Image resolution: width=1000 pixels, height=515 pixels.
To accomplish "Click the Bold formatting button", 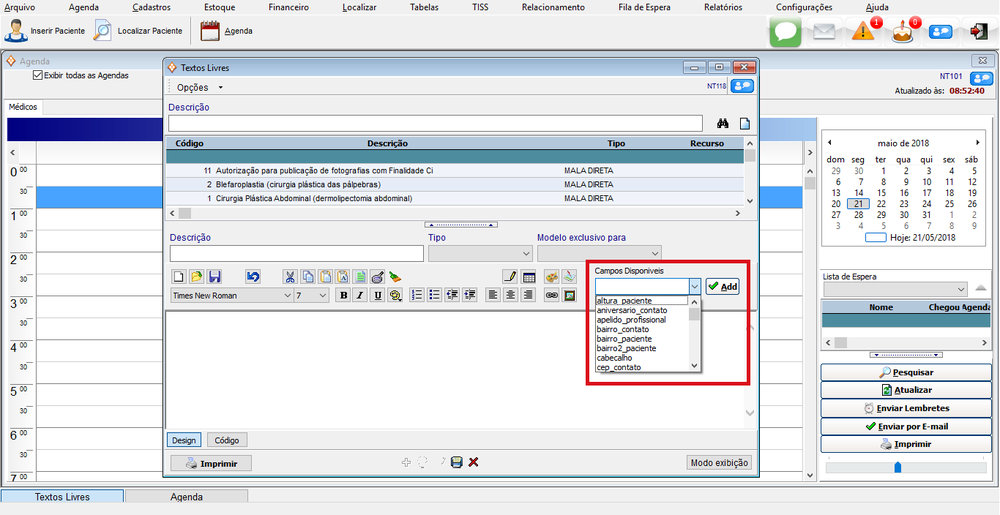I will pos(344,295).
